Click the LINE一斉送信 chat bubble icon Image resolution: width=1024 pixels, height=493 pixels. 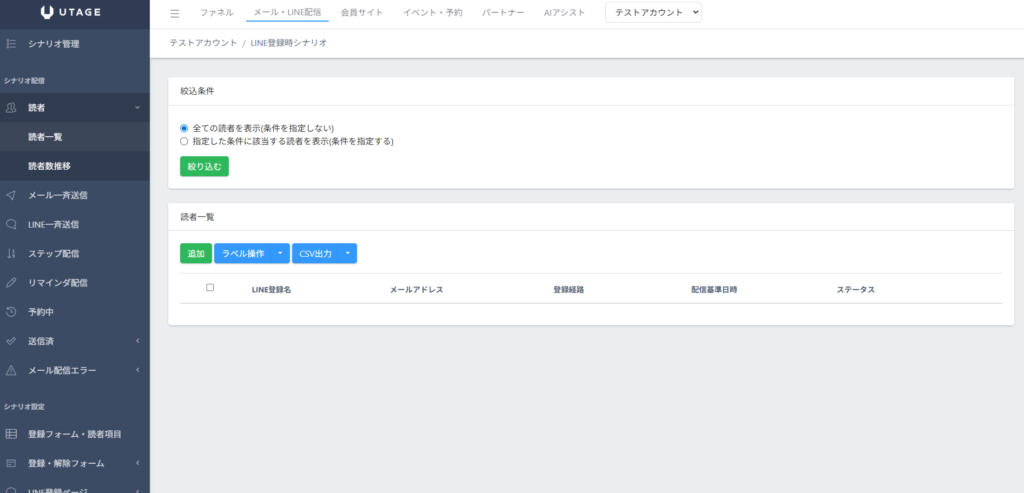tap(11, 224)
